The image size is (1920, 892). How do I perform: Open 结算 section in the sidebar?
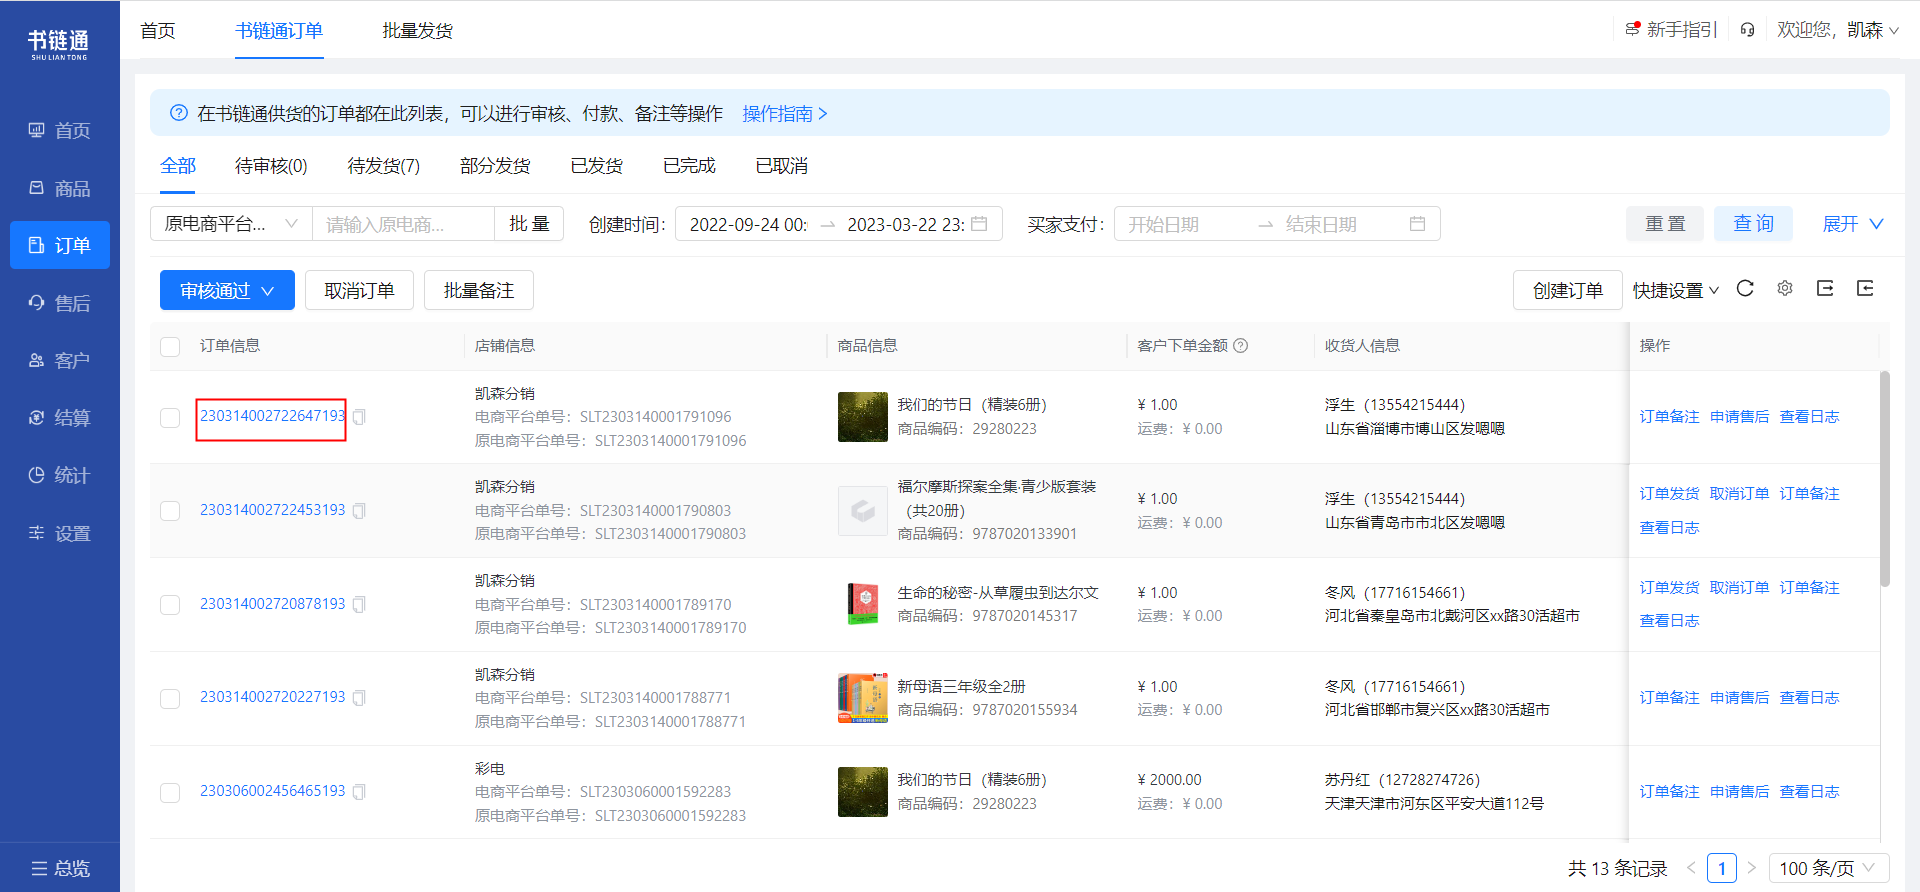point(60,418)
